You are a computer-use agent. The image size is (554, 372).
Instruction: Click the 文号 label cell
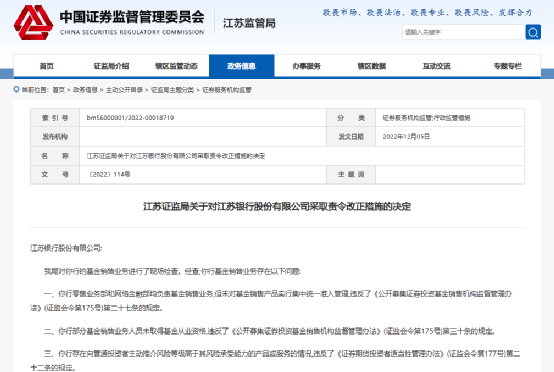55,175
